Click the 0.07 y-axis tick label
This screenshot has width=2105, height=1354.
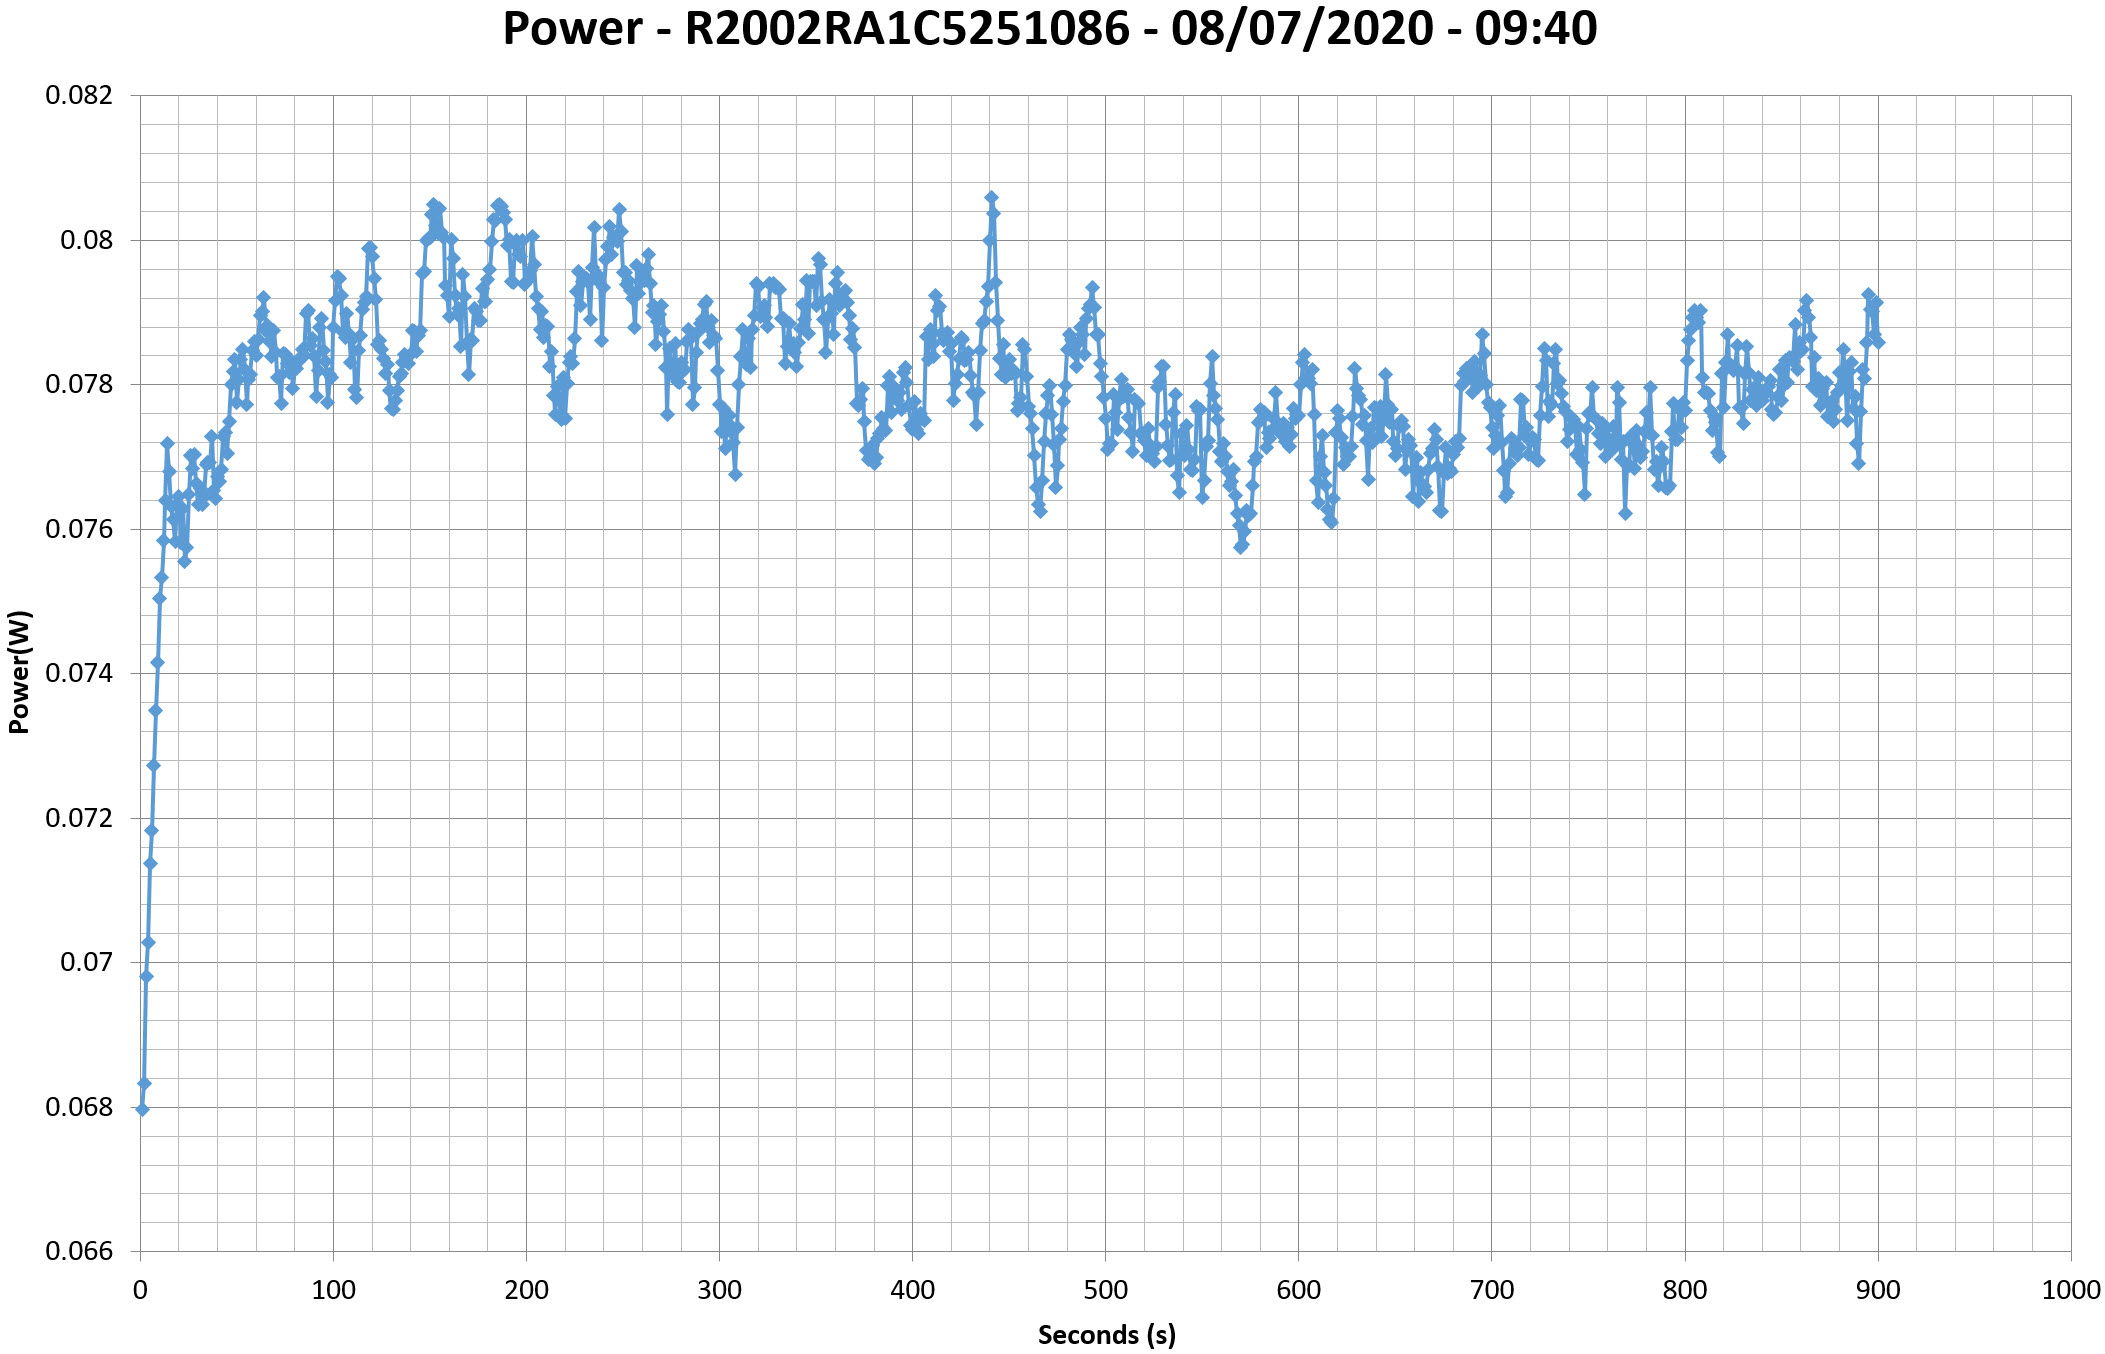pyautogui.click(x=86, y=962)
